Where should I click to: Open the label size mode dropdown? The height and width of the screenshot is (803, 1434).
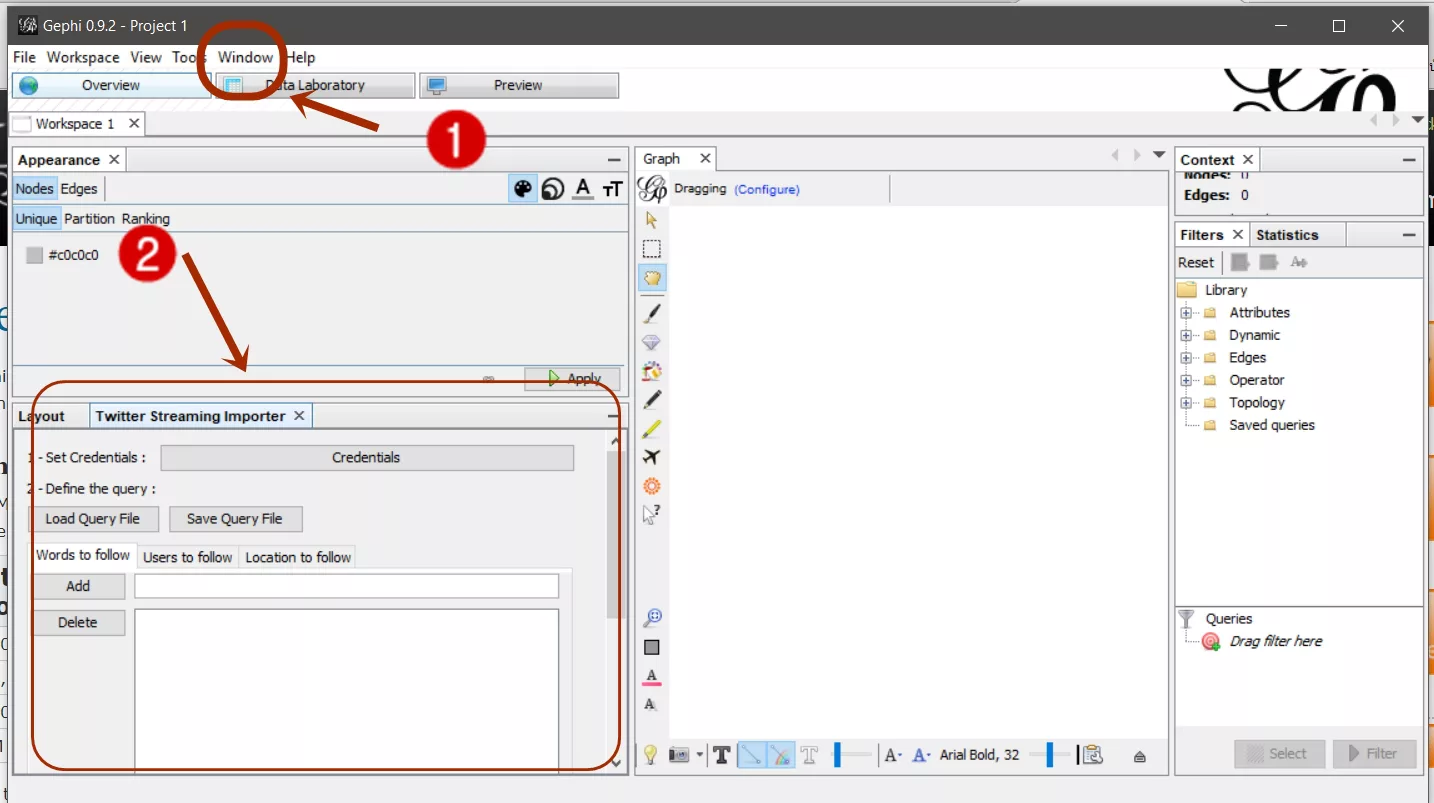pos(893,755)
